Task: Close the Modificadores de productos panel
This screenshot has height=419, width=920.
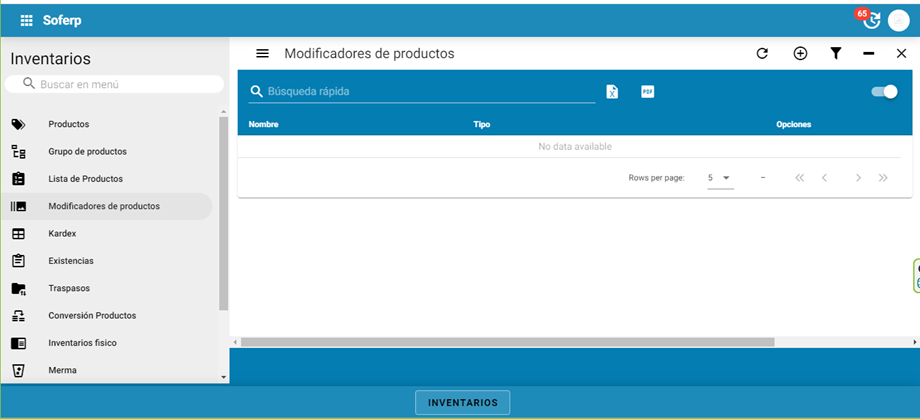Action: 902,53
